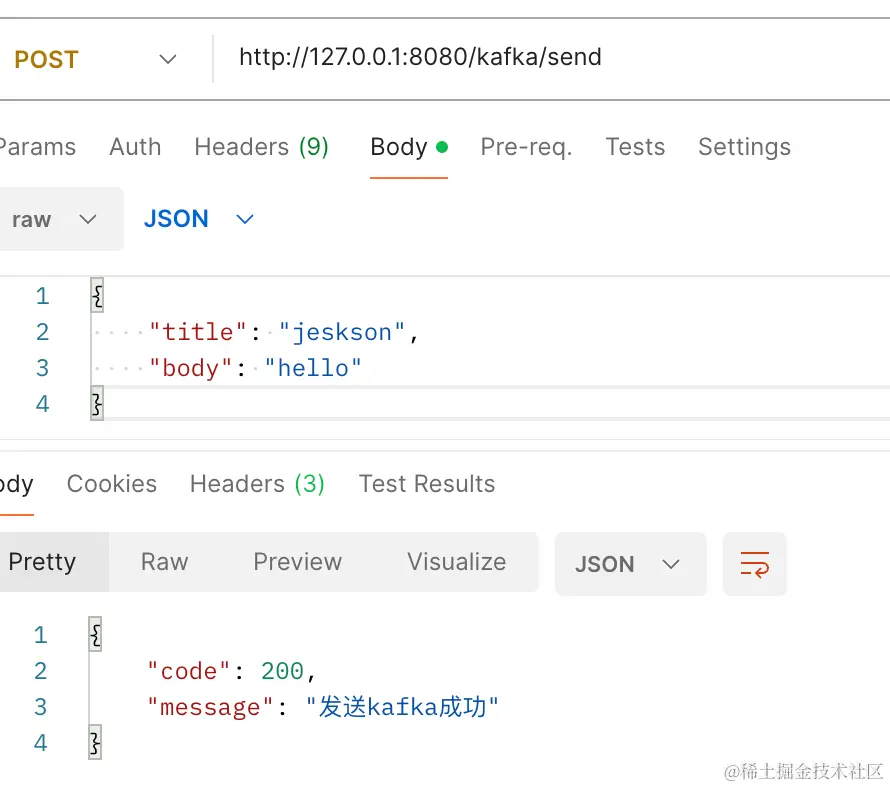890x788 pixels.
Task: Click the 200 value in response
Action: [282, 671]
